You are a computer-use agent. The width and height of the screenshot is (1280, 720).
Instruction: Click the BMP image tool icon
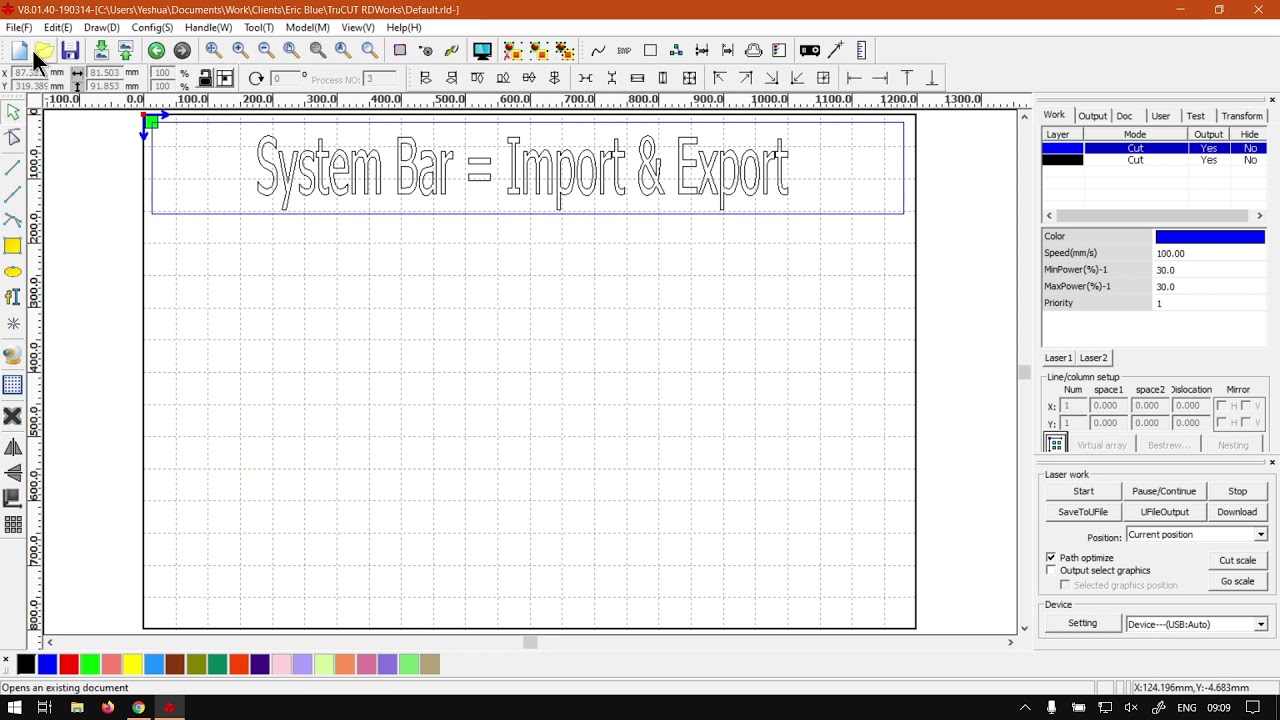(624, 51)
